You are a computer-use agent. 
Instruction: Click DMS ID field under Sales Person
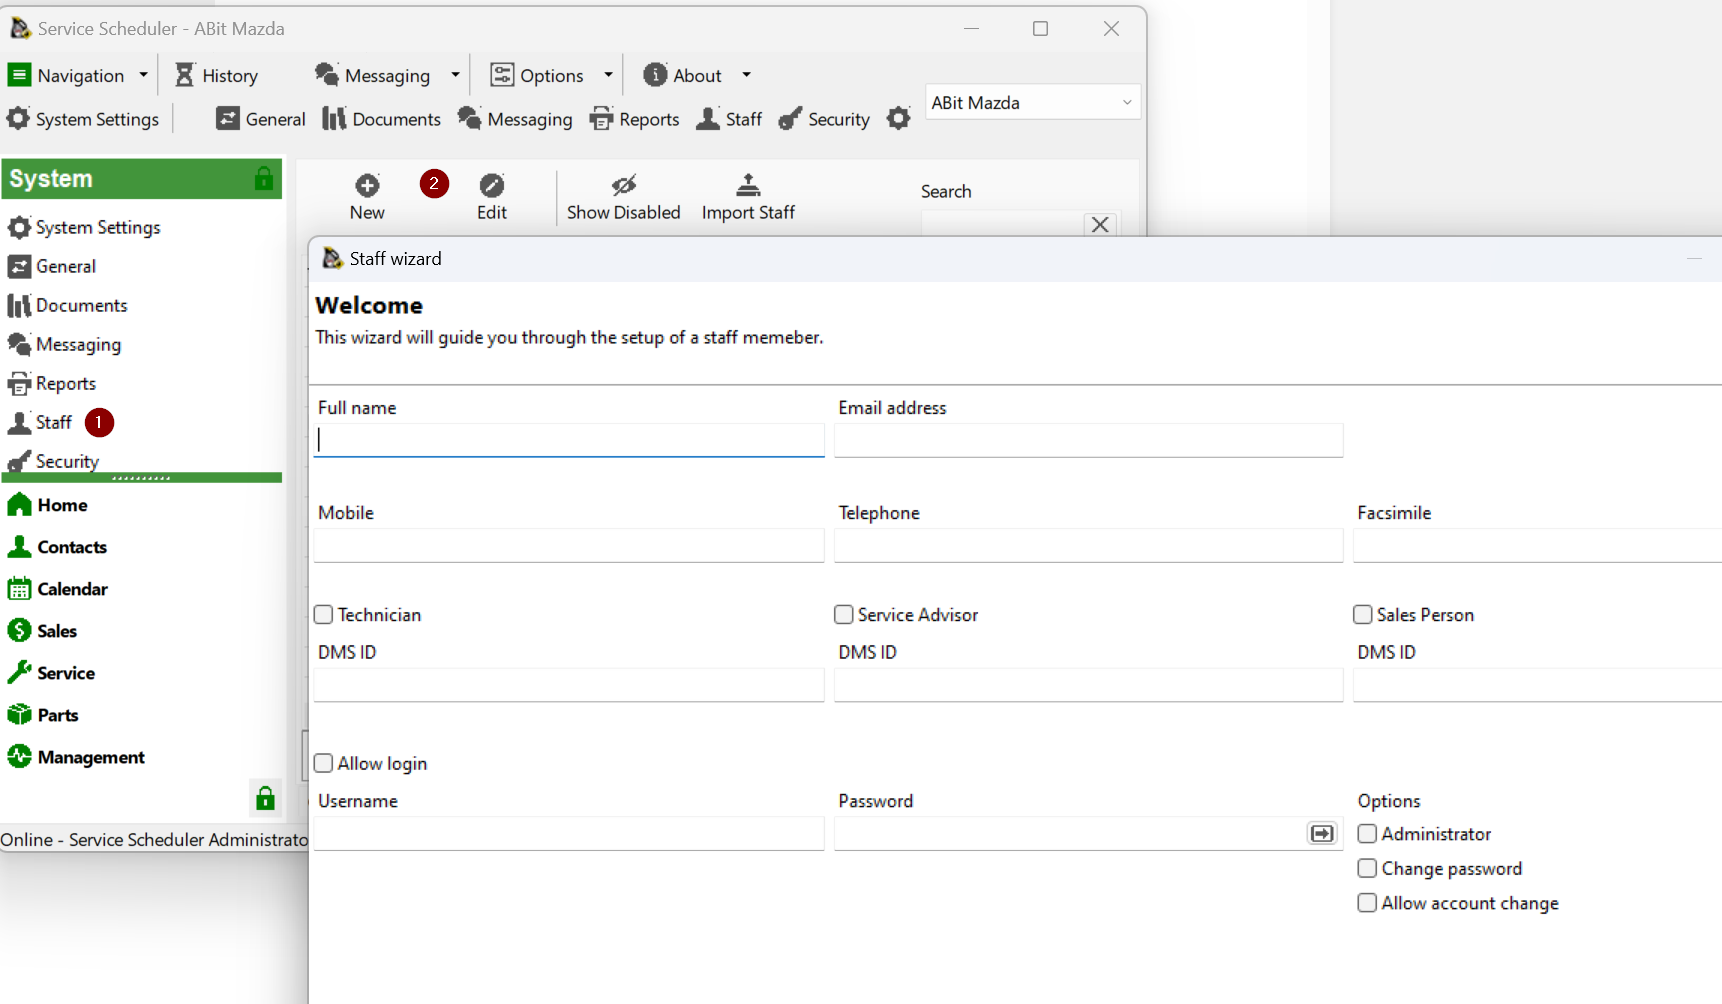click(1537, 685)
